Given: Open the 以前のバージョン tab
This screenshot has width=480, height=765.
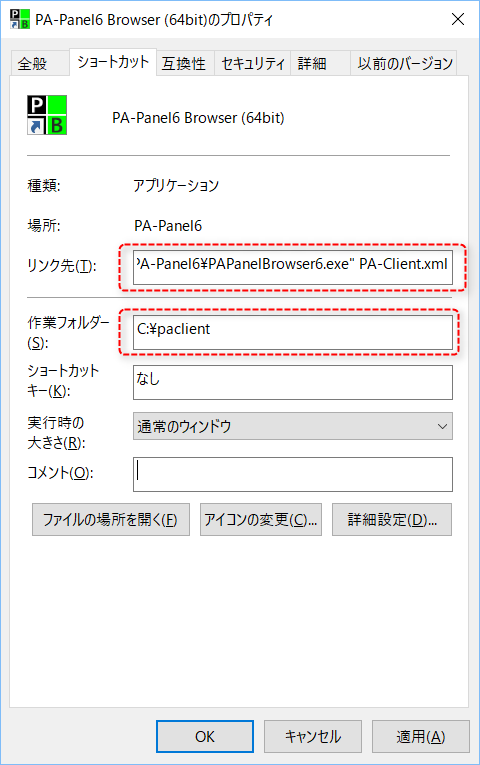Looking at the screenshot, I should pyautogui.click(x=404, y=63).
